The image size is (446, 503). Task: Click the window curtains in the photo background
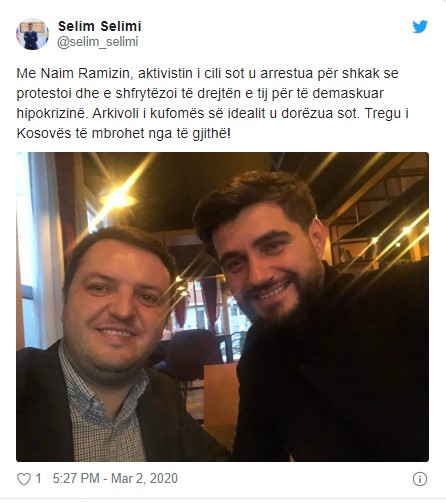(210, 302)
